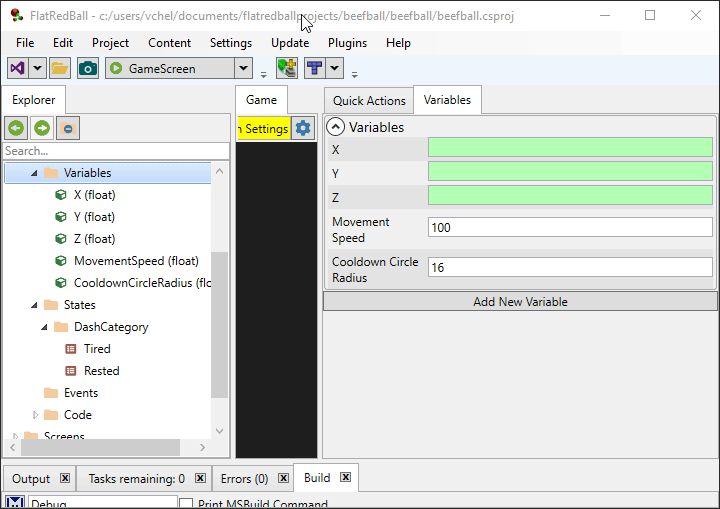This screenshot has height=509, width=720.
Task: Close the Output tab
Action: (65, 479)
